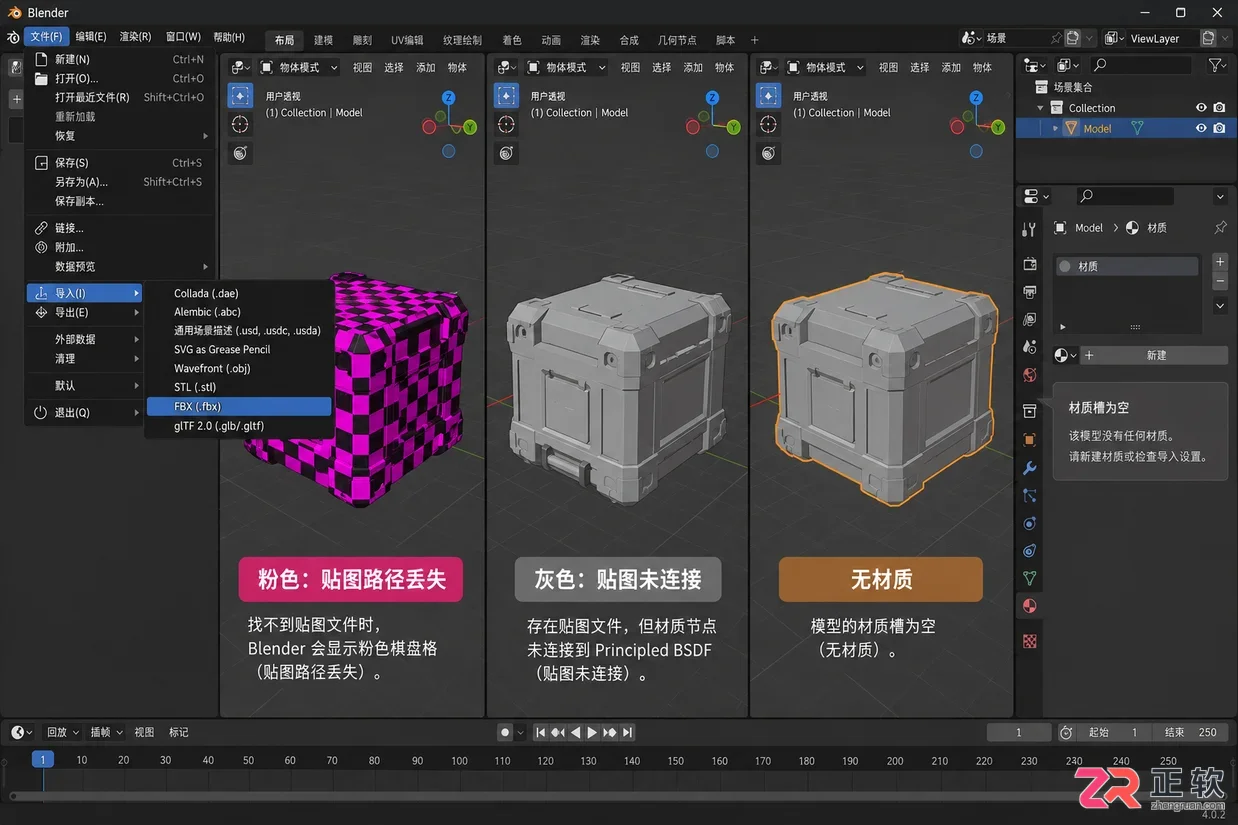
Task: Open the outliner filter funnel icon
Action: point(1216,65)
